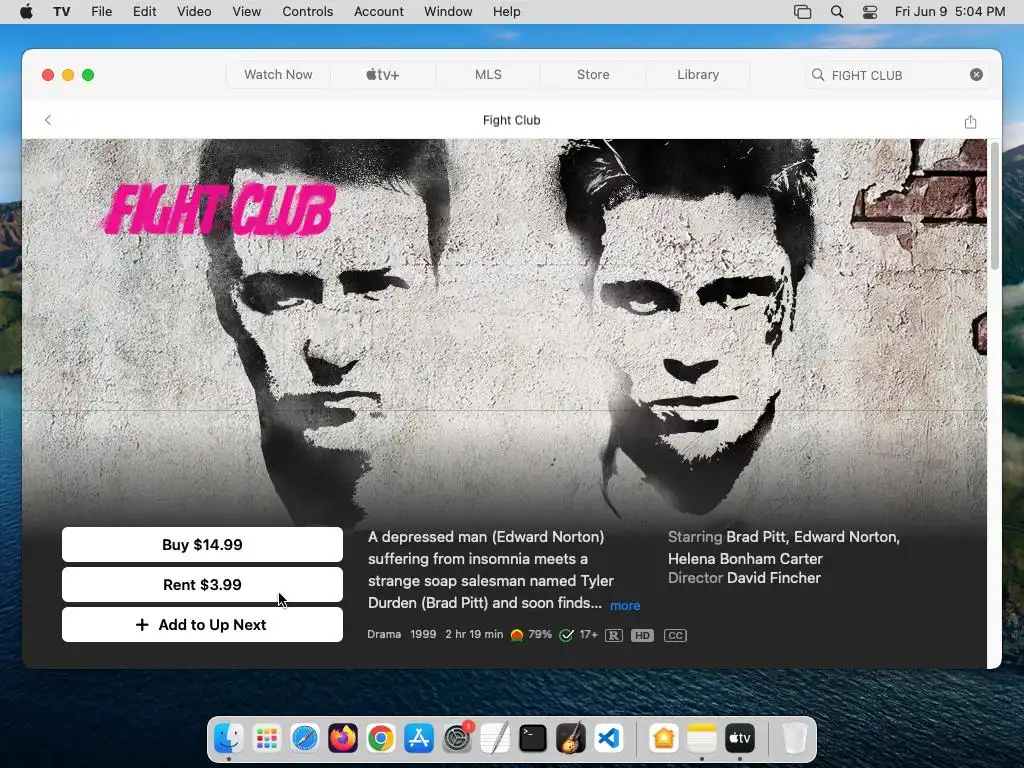
Task: Open the Home app from the Dock
Action: tap(664, 739)
